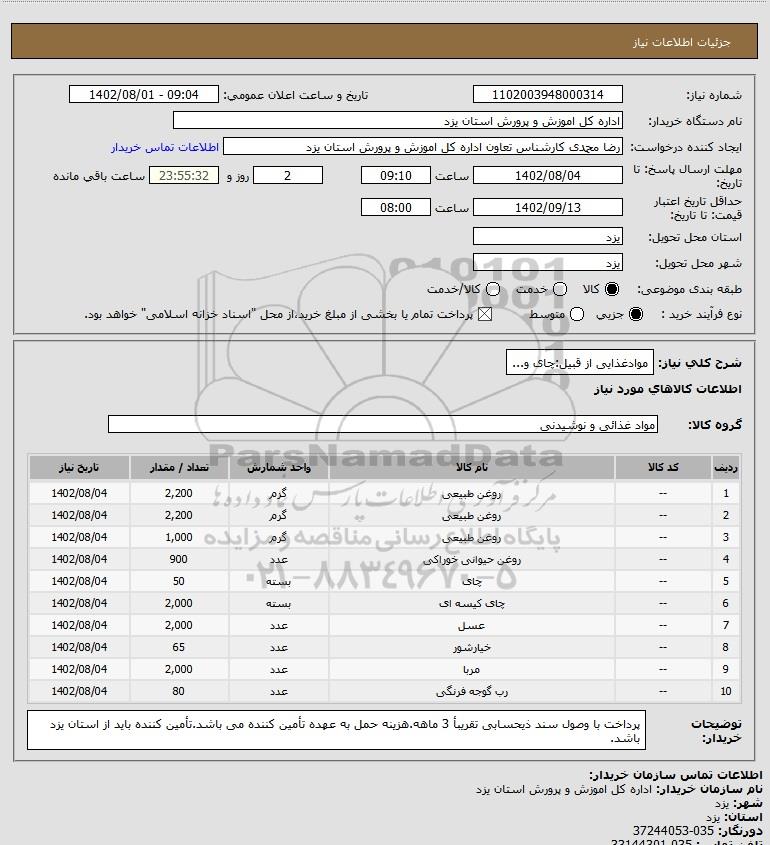Select روغن حیوانی خوراکی in row 4

[x=472, y=559]
